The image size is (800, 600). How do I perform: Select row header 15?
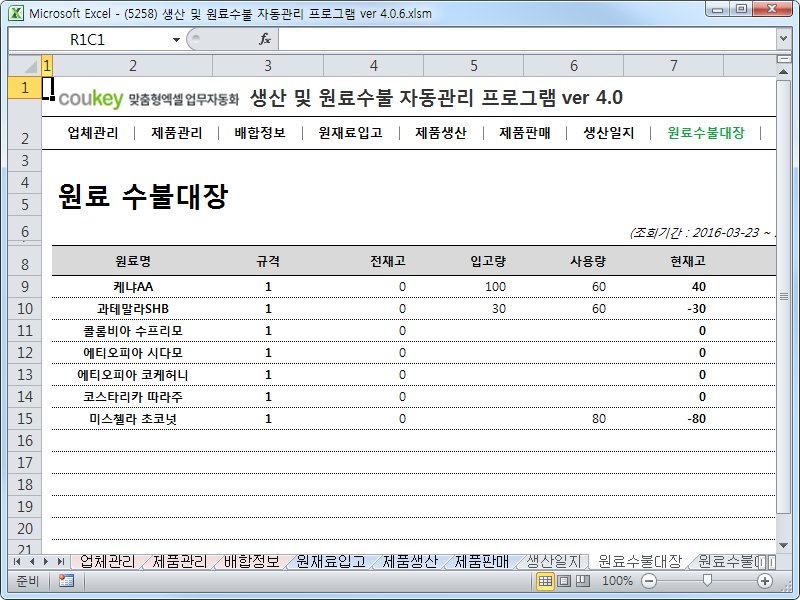pos(25,419)
